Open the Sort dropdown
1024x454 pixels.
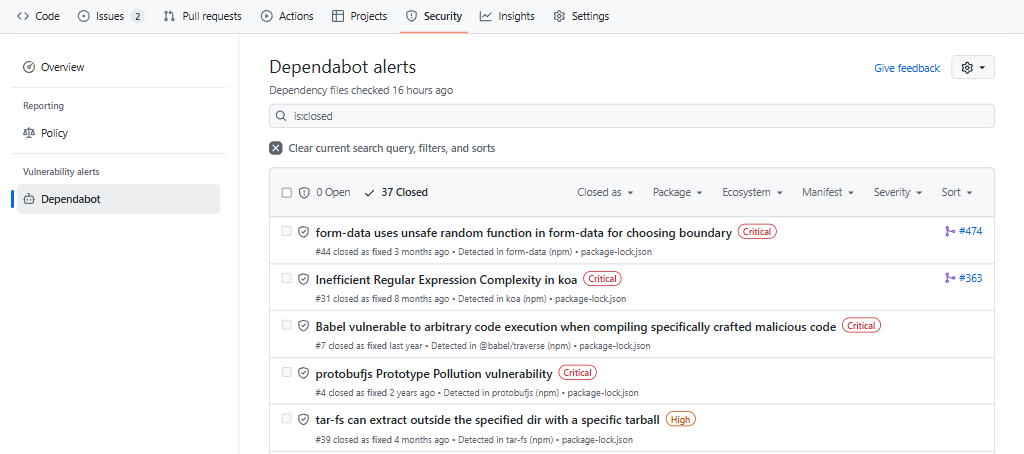[956, 192]
